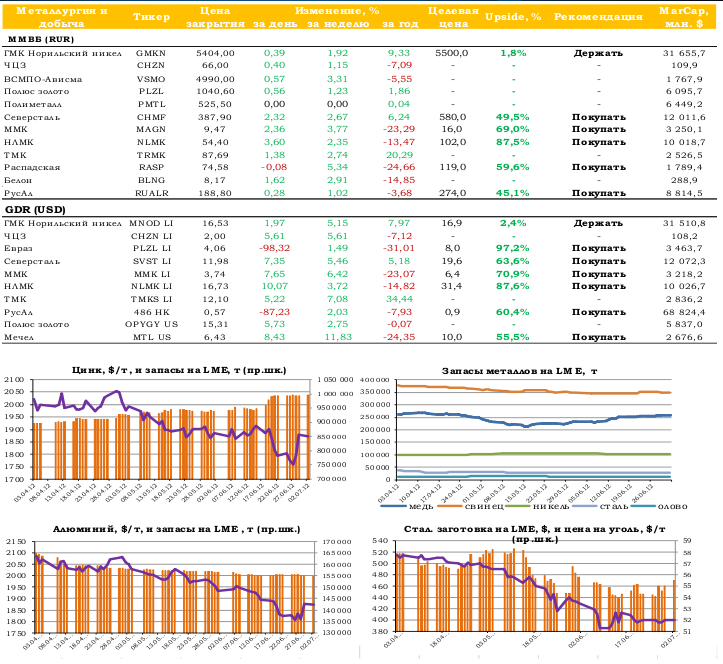Click the target price 5500,0
723x664 pixels.
tap(451, 53)
